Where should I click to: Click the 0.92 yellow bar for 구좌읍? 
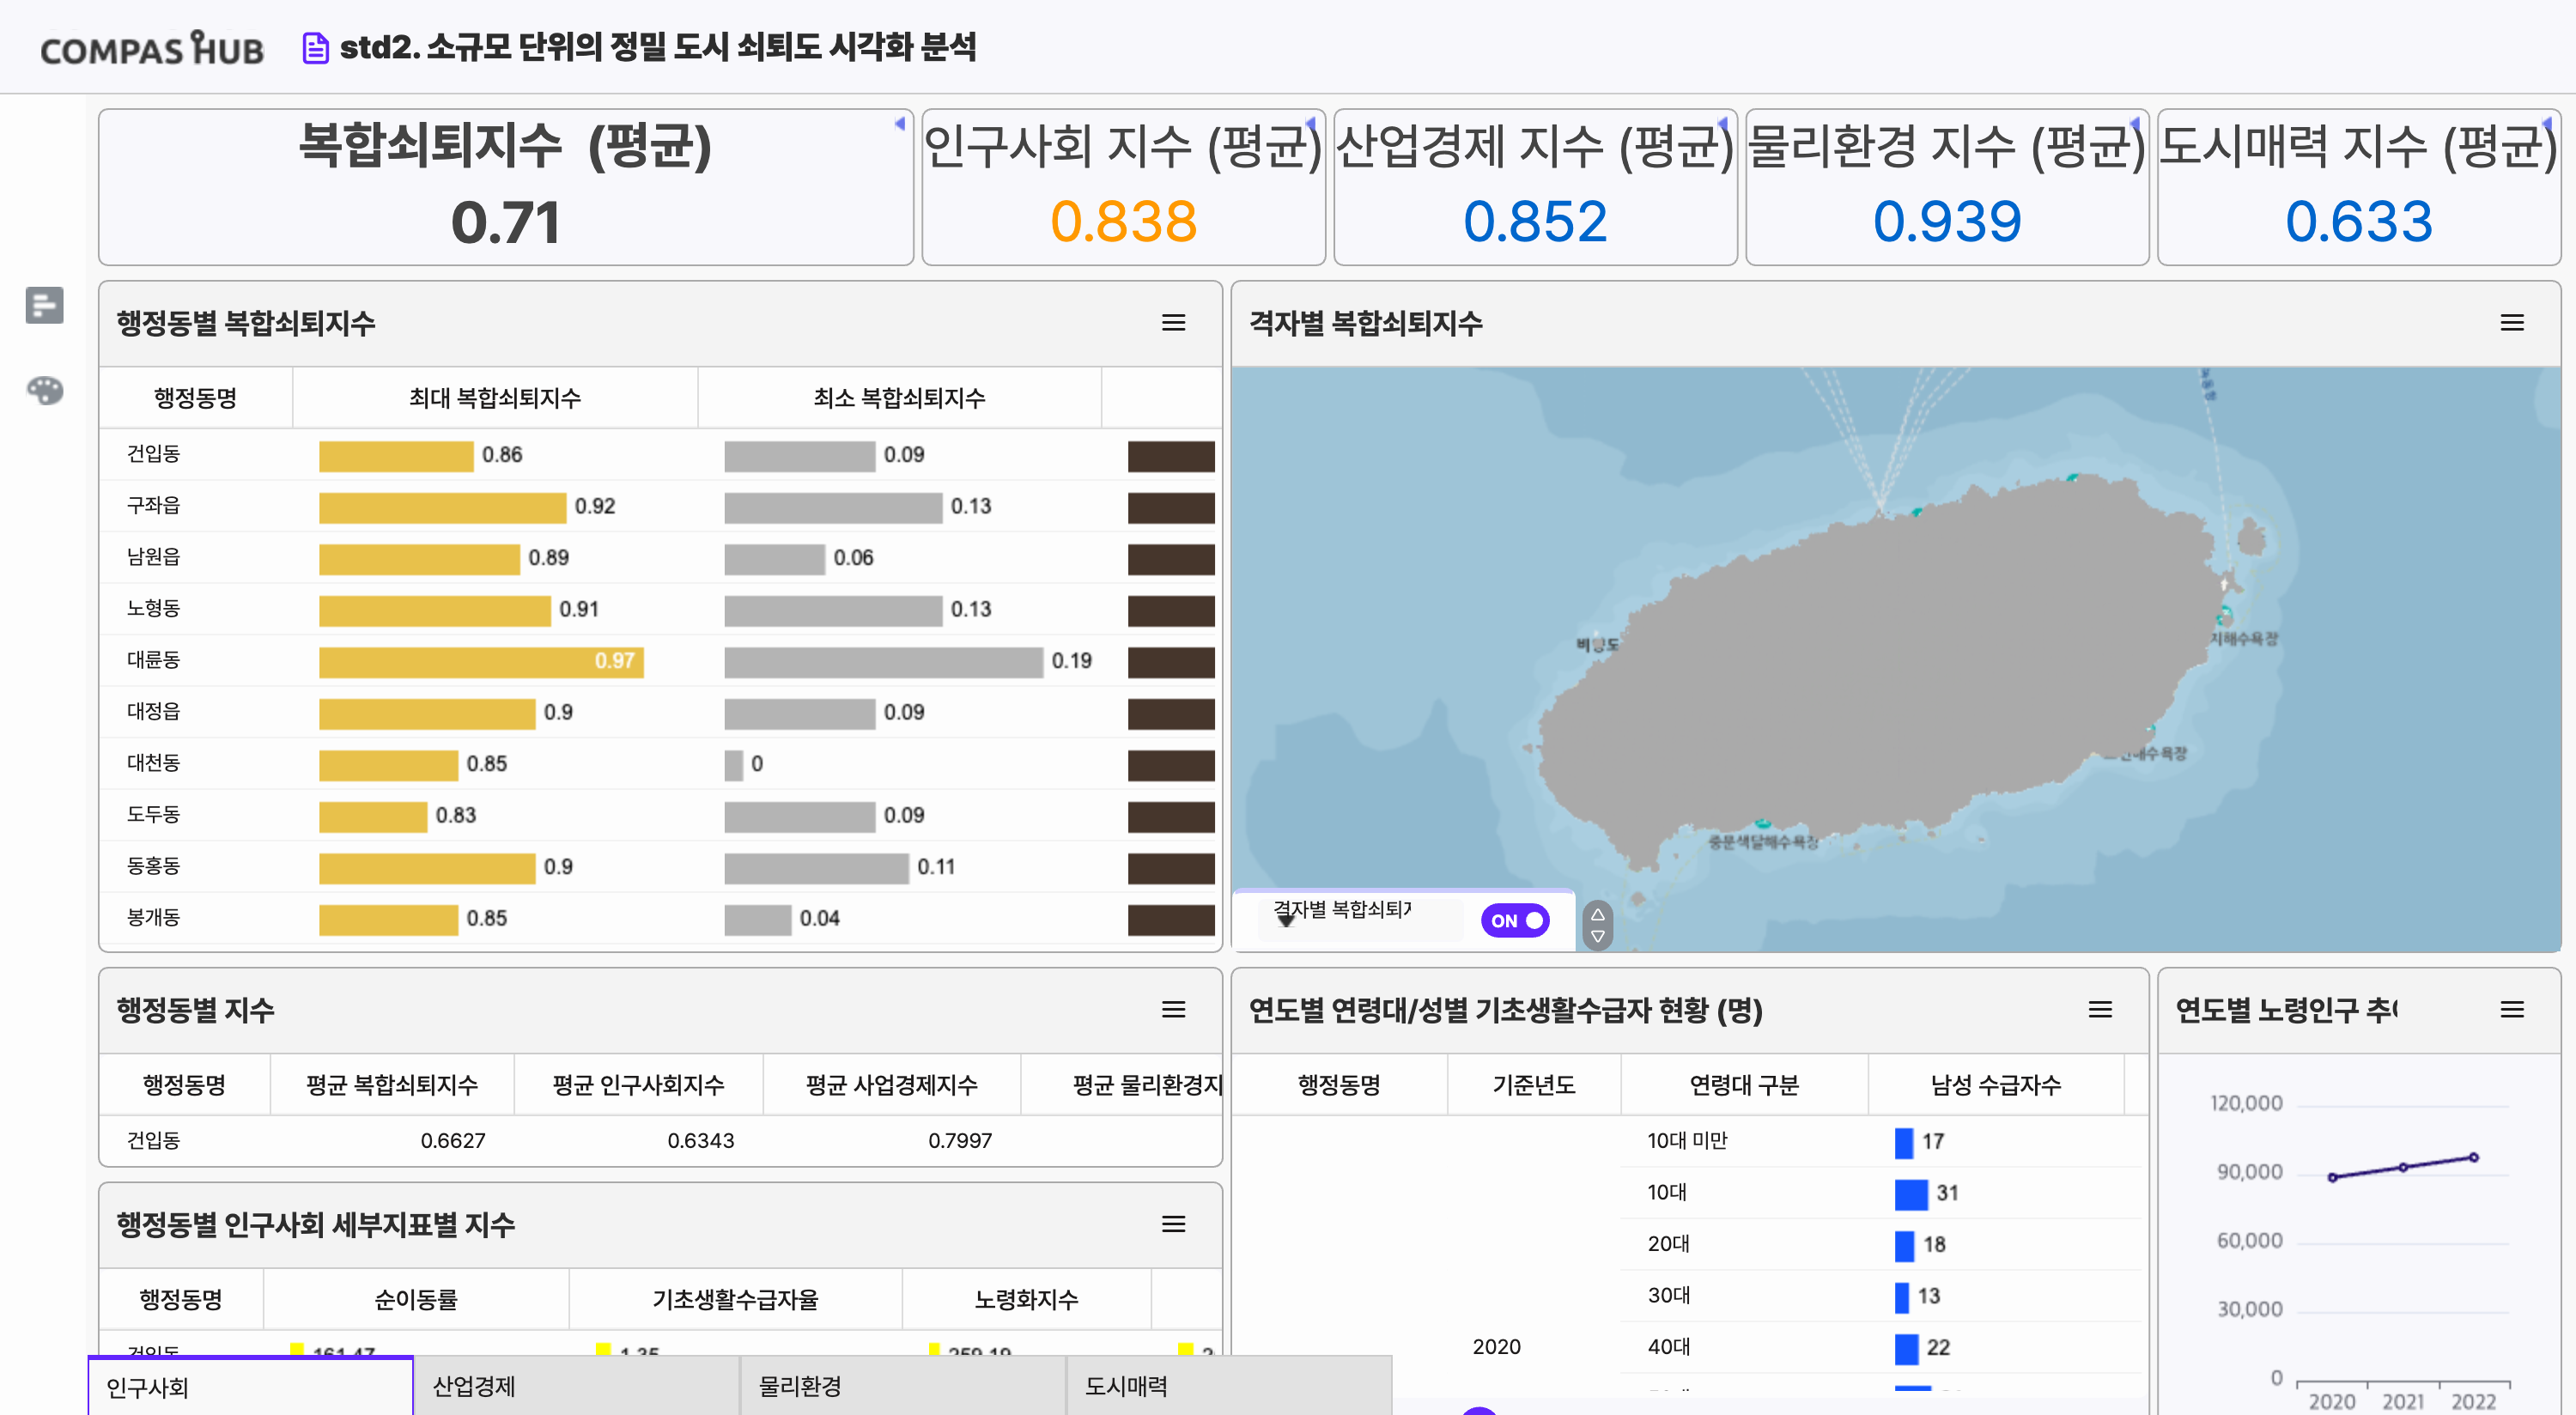coord(442,507)
